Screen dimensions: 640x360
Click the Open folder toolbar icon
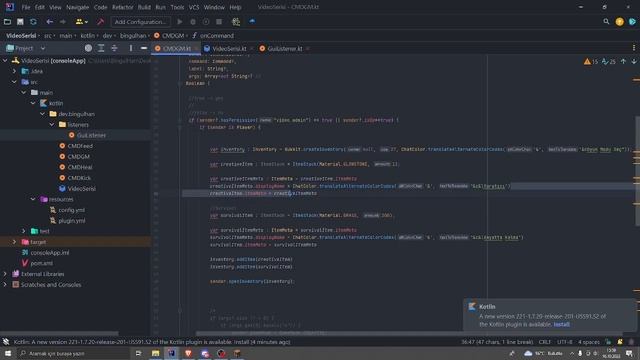click(x=7, y=22)
